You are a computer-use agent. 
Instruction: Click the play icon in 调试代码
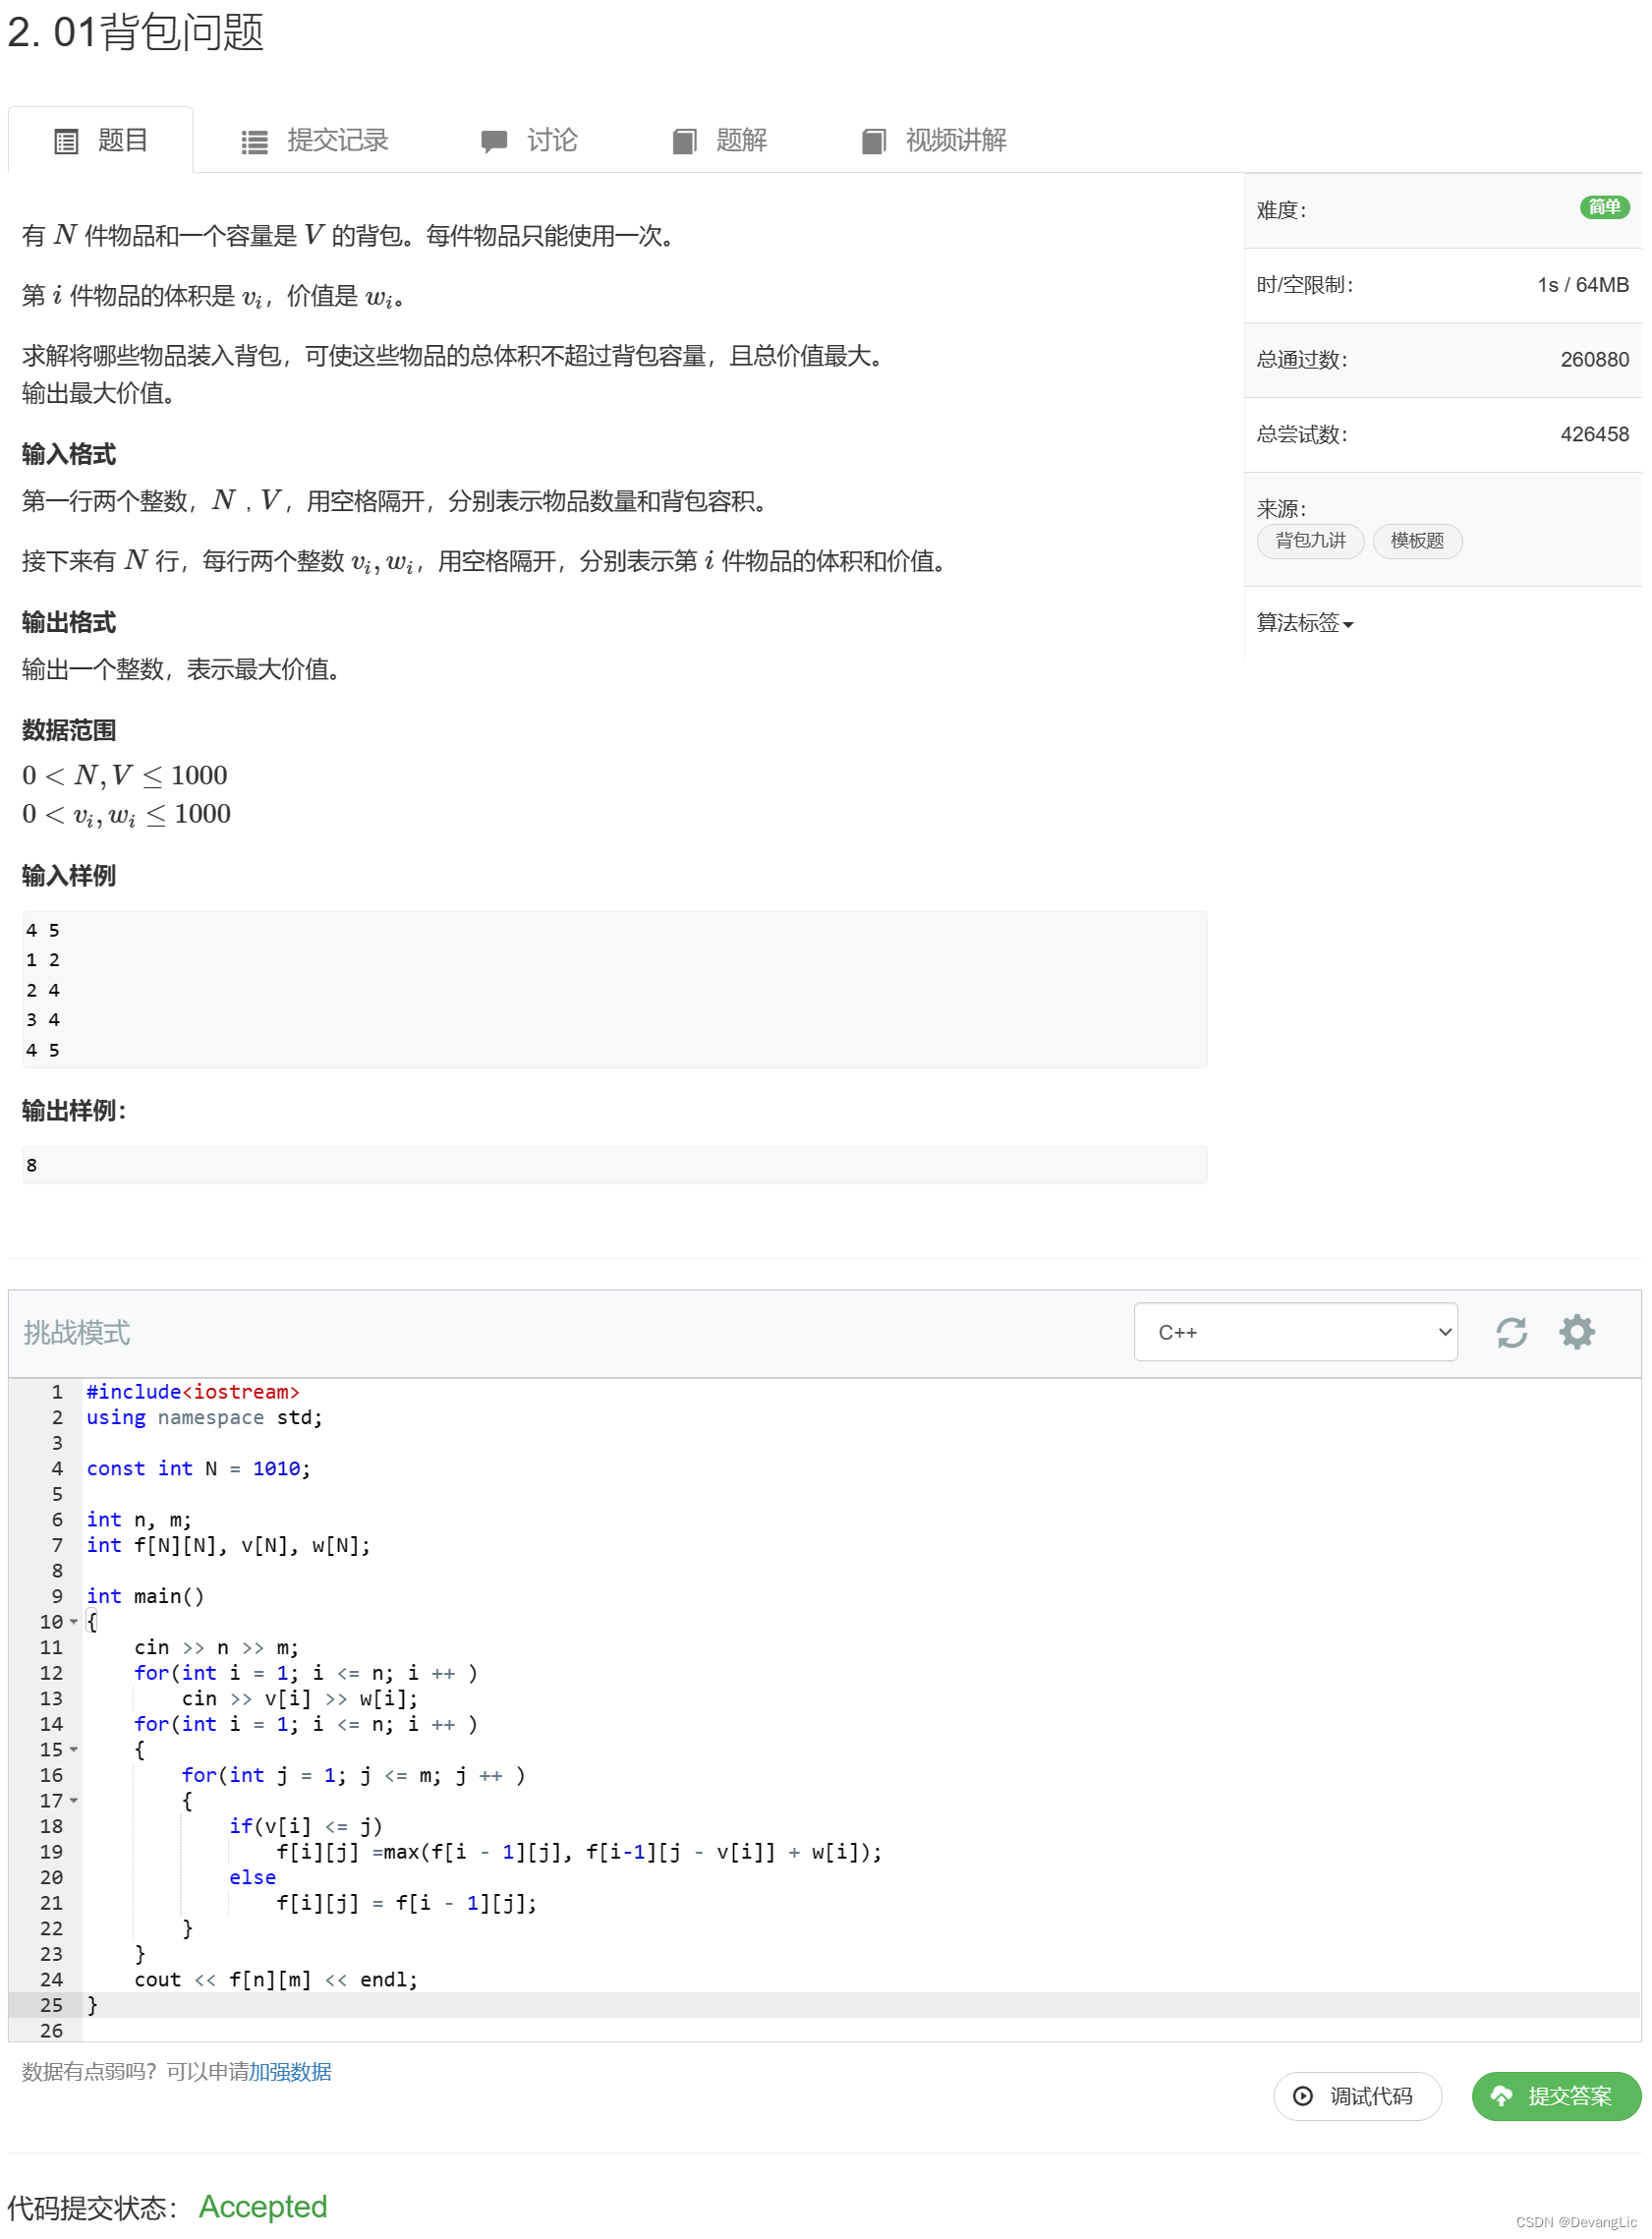1303,2096
